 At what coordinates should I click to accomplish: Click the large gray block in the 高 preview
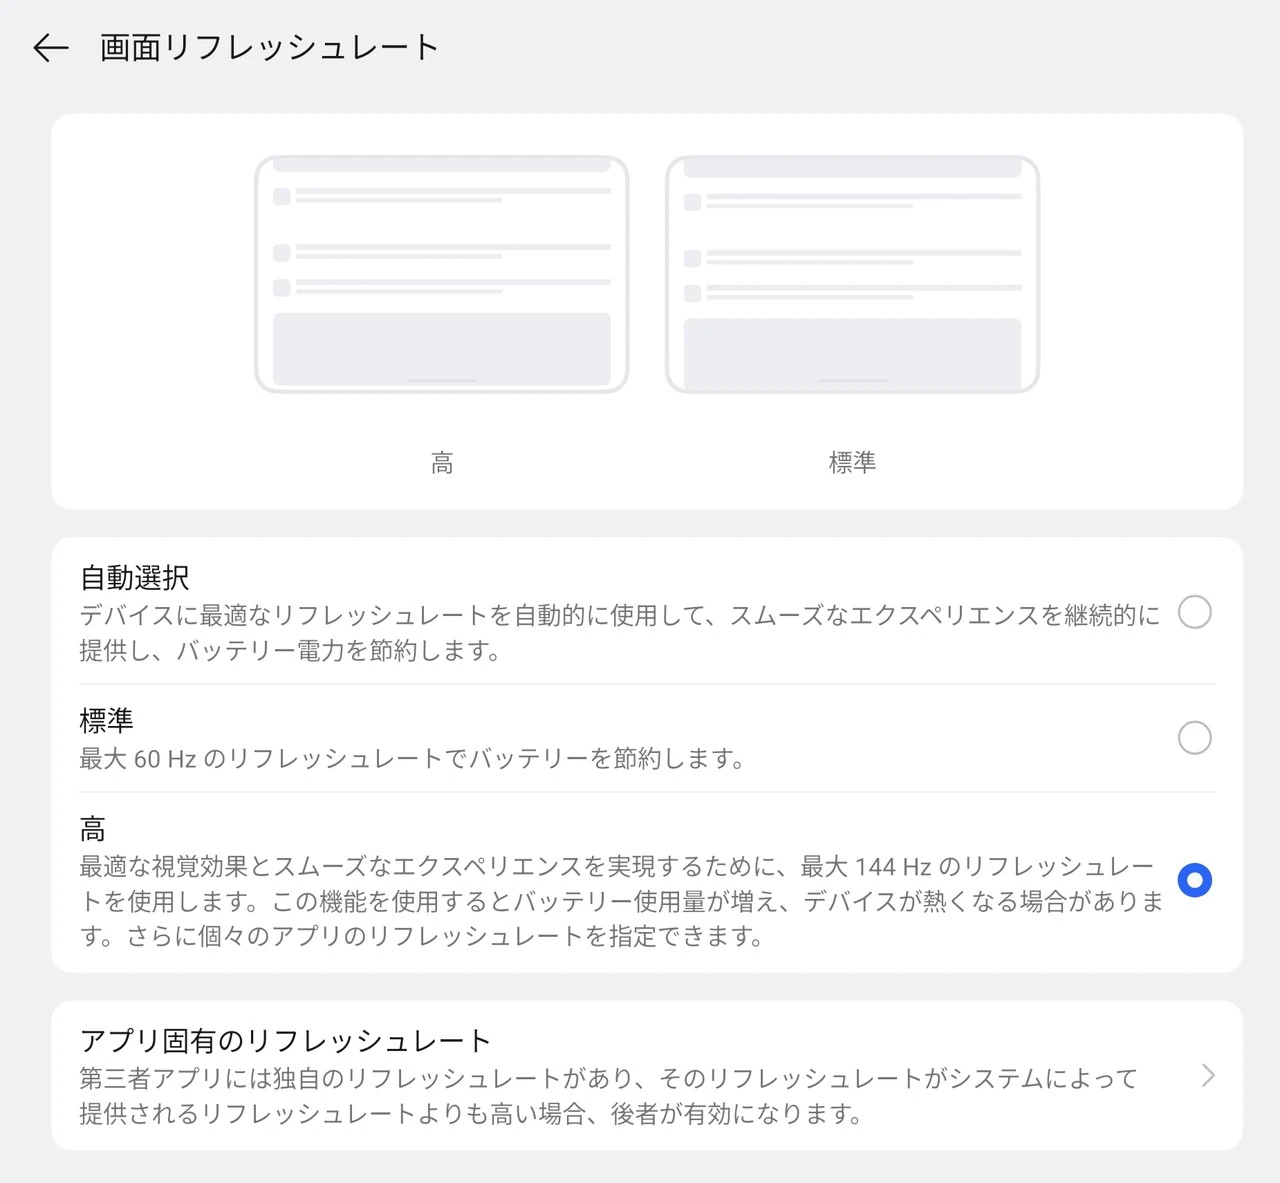point(441,348)
